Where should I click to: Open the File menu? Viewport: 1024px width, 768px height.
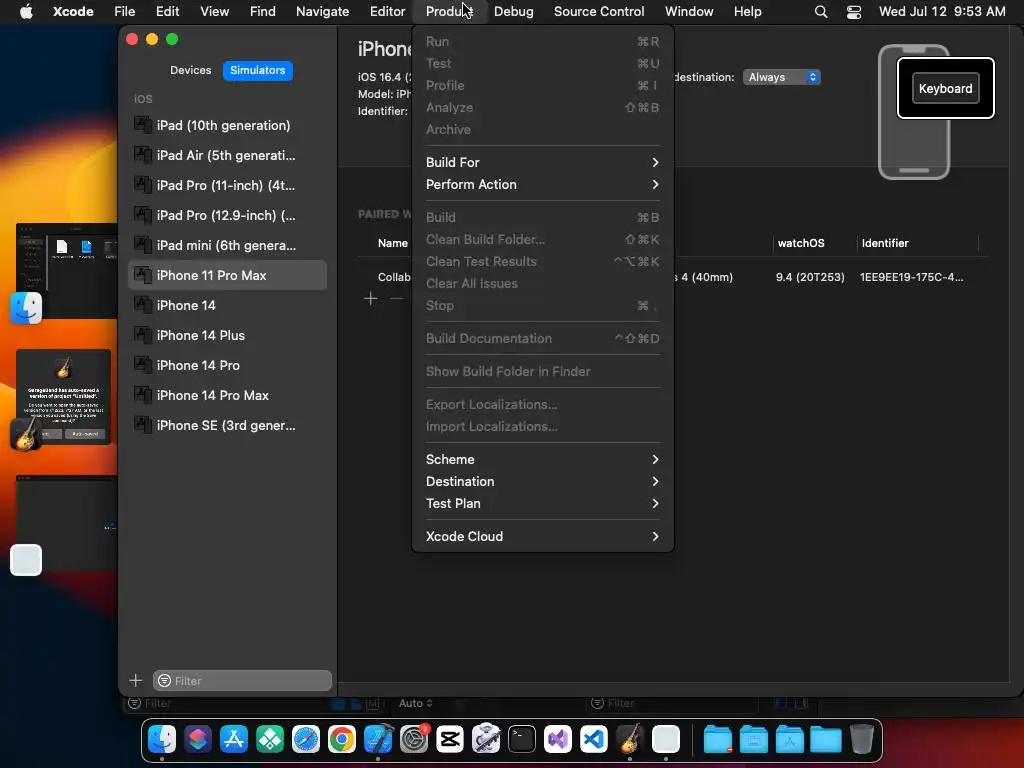pos(124,12)
